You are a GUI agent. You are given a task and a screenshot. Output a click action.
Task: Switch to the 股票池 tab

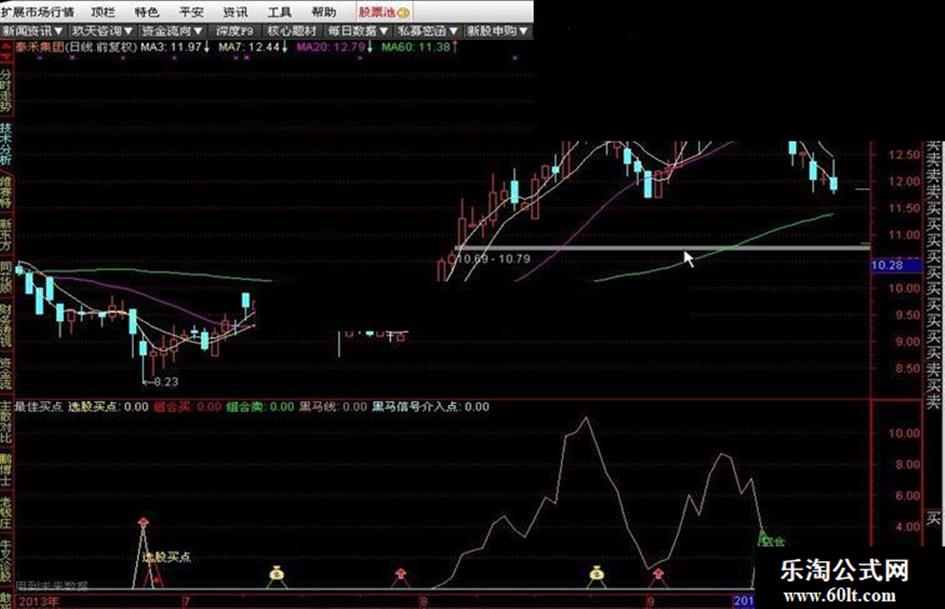[384, 11]
